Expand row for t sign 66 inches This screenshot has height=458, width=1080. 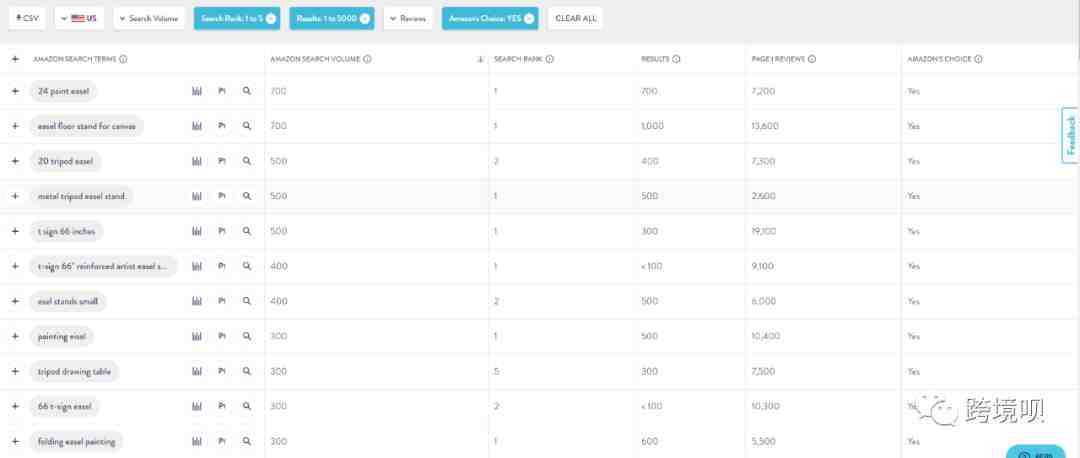(x=15, y=231)
